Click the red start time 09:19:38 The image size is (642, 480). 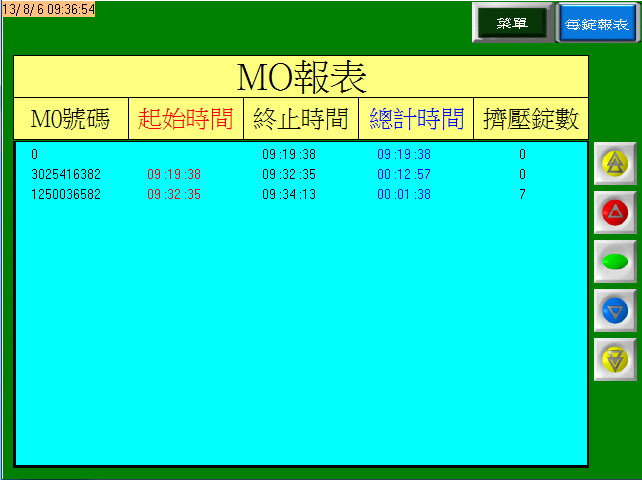tap(174, 174)
